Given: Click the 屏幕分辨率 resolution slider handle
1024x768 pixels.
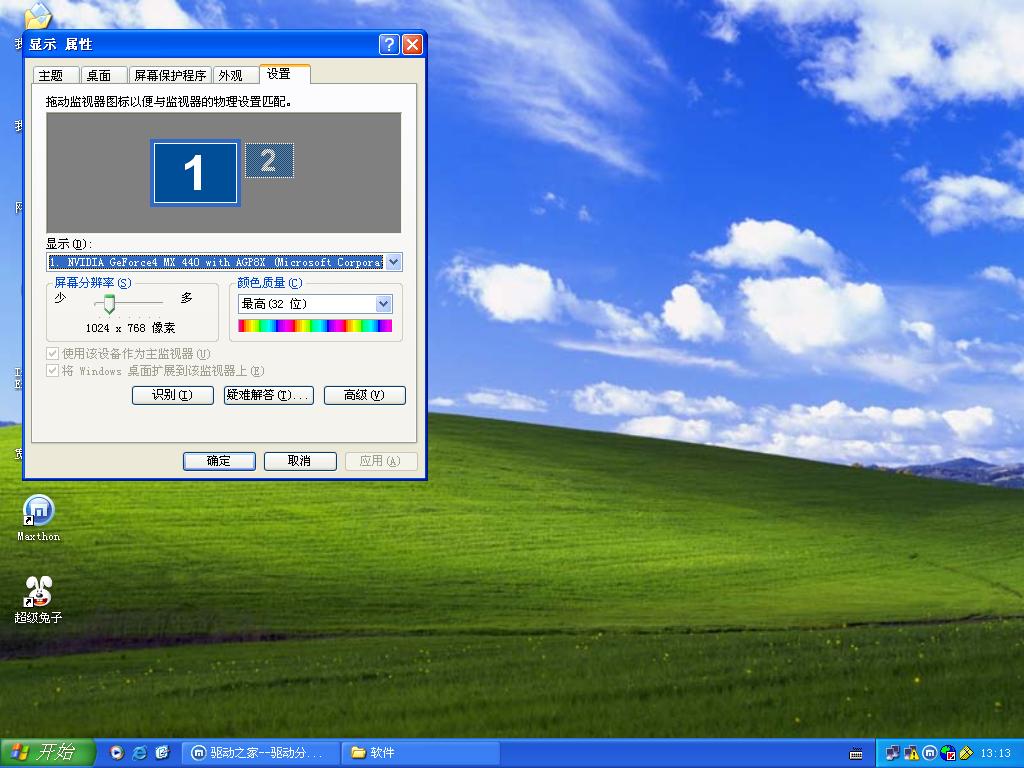Looking at the screenshot, I should tap(109, 304).
